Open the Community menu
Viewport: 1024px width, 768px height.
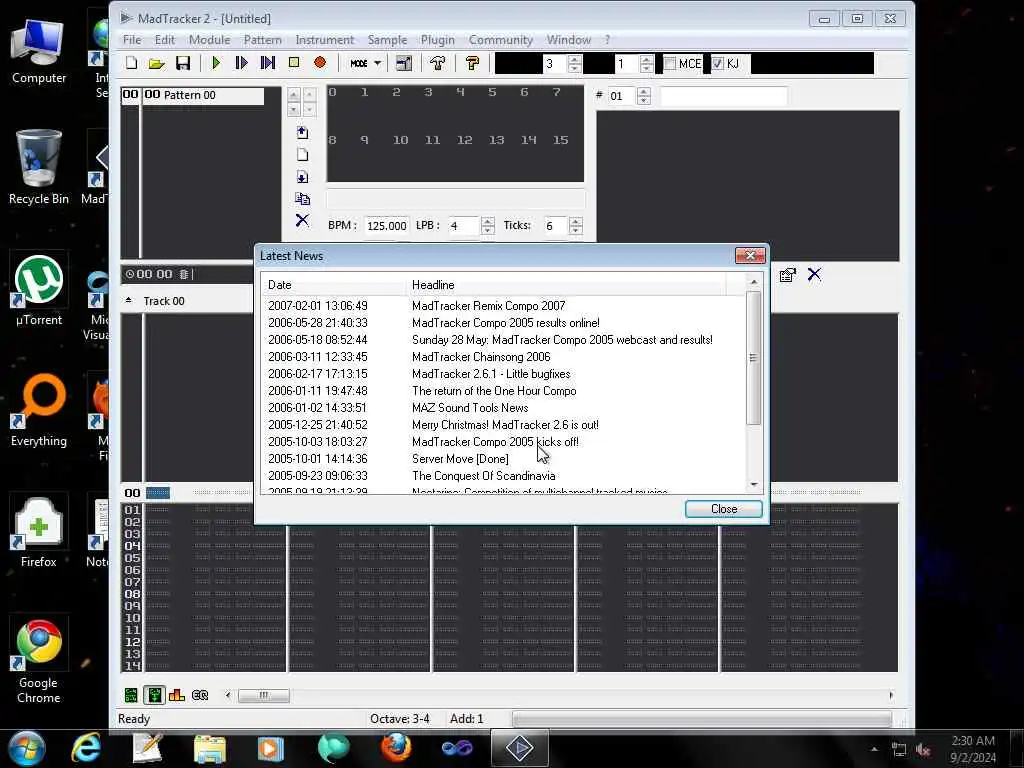pyautogui.click(x=501, y=40)
